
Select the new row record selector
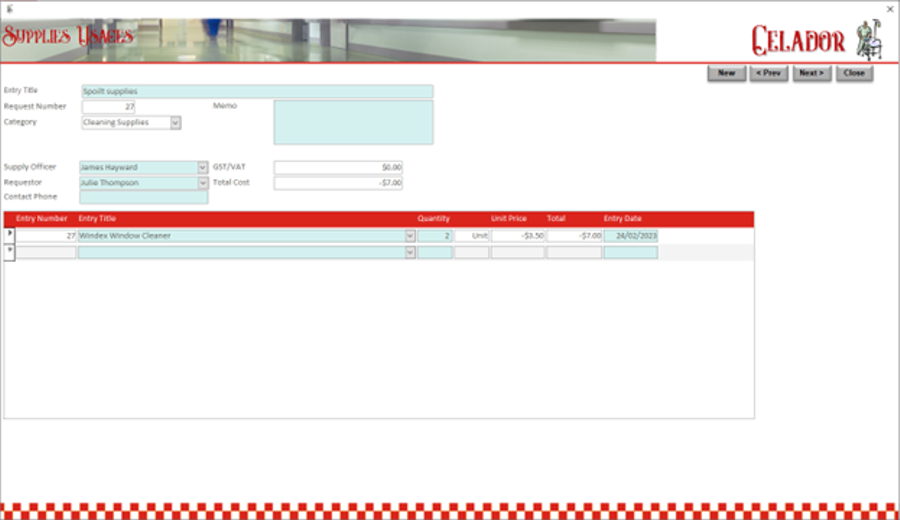pyautogui.click(x=10, y=251)
